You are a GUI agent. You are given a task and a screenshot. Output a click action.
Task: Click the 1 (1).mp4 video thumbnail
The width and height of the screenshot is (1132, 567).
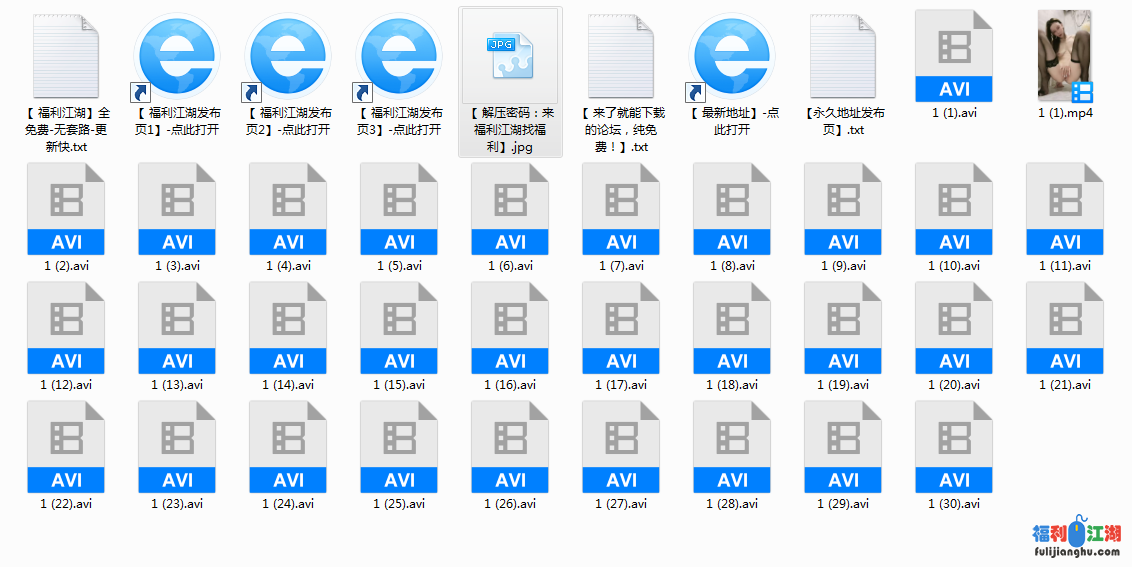tap(1065, 57)
